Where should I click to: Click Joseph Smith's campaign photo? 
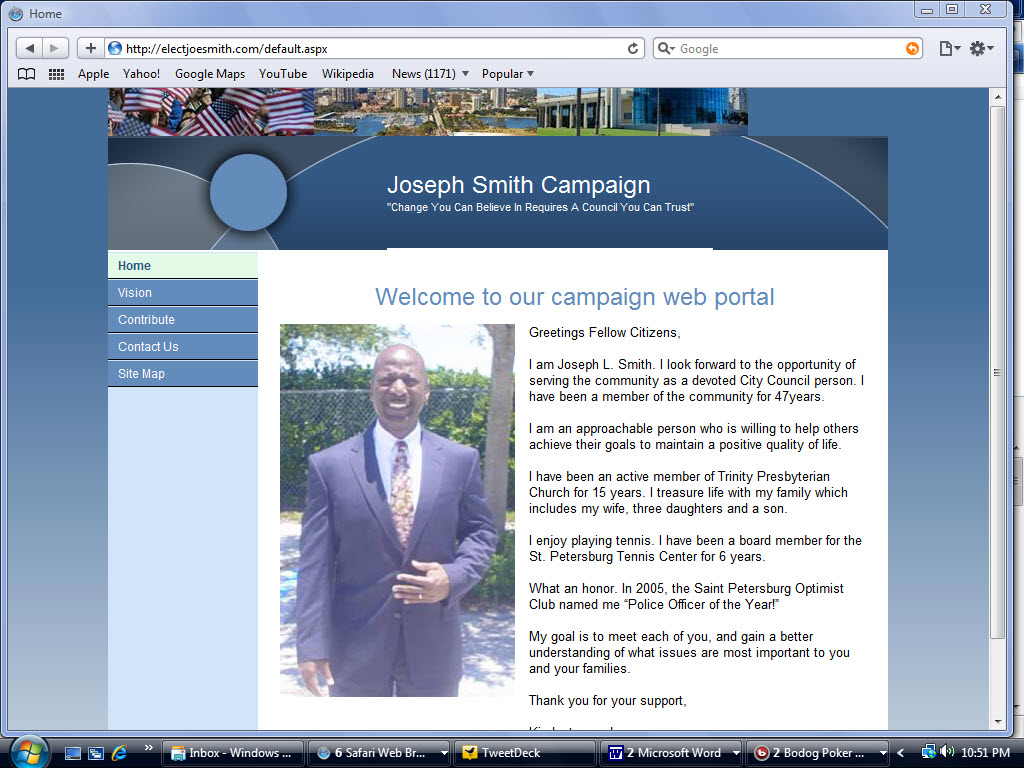tap(397, 510)
